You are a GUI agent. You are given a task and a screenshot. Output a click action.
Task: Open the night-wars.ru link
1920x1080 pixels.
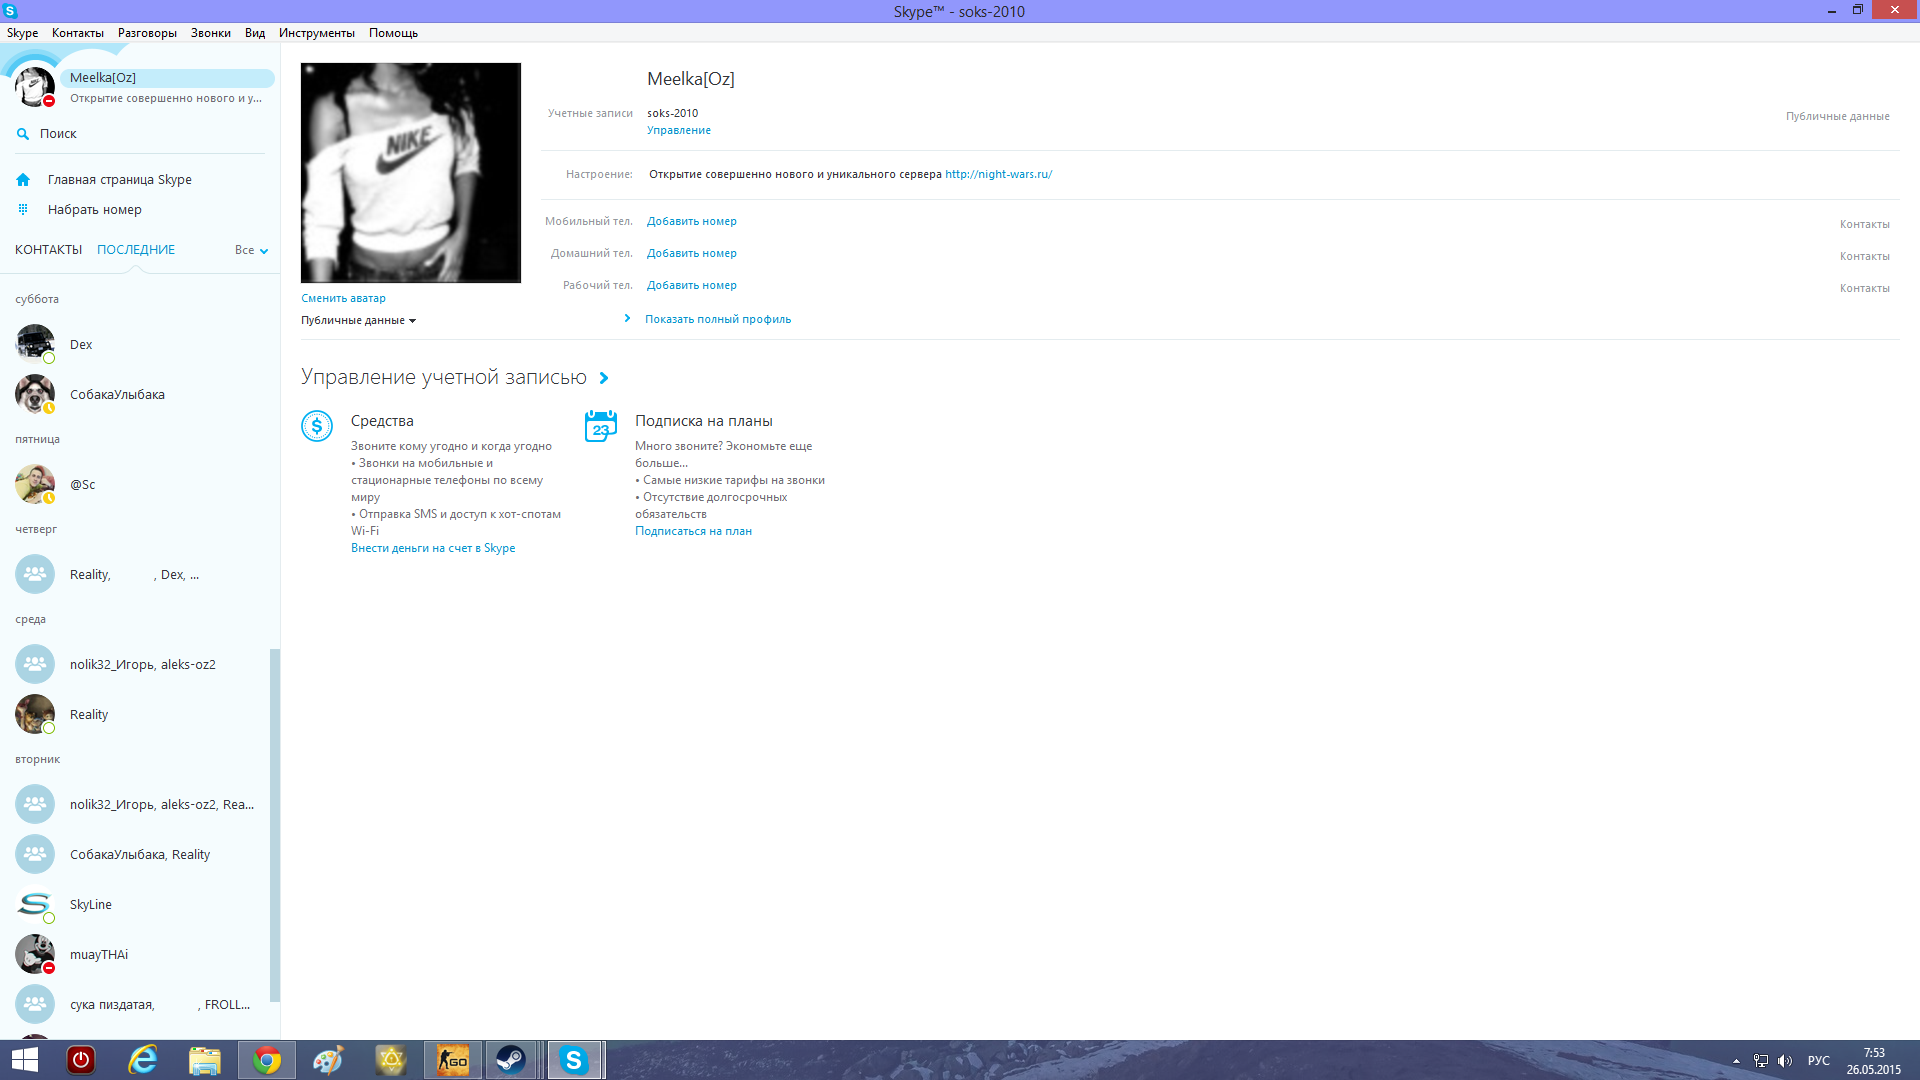[x=998, y=174]
